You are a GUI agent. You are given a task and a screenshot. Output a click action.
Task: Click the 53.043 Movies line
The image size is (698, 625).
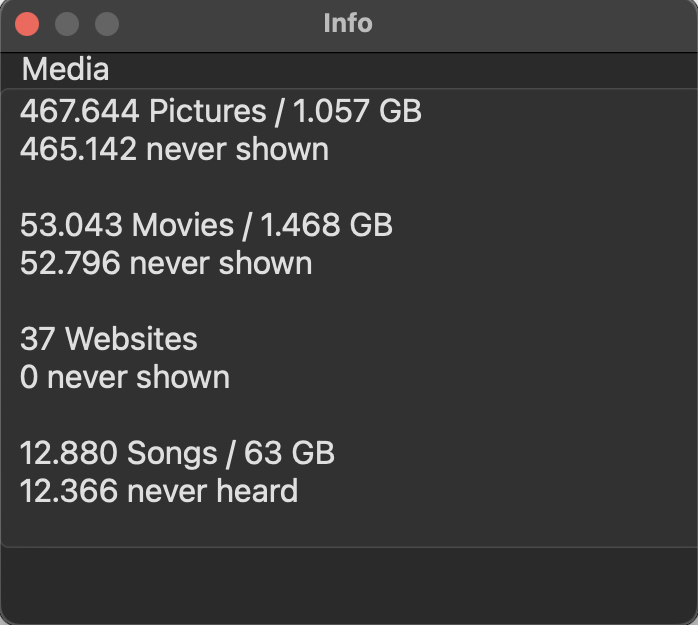[x=206, y=225]
